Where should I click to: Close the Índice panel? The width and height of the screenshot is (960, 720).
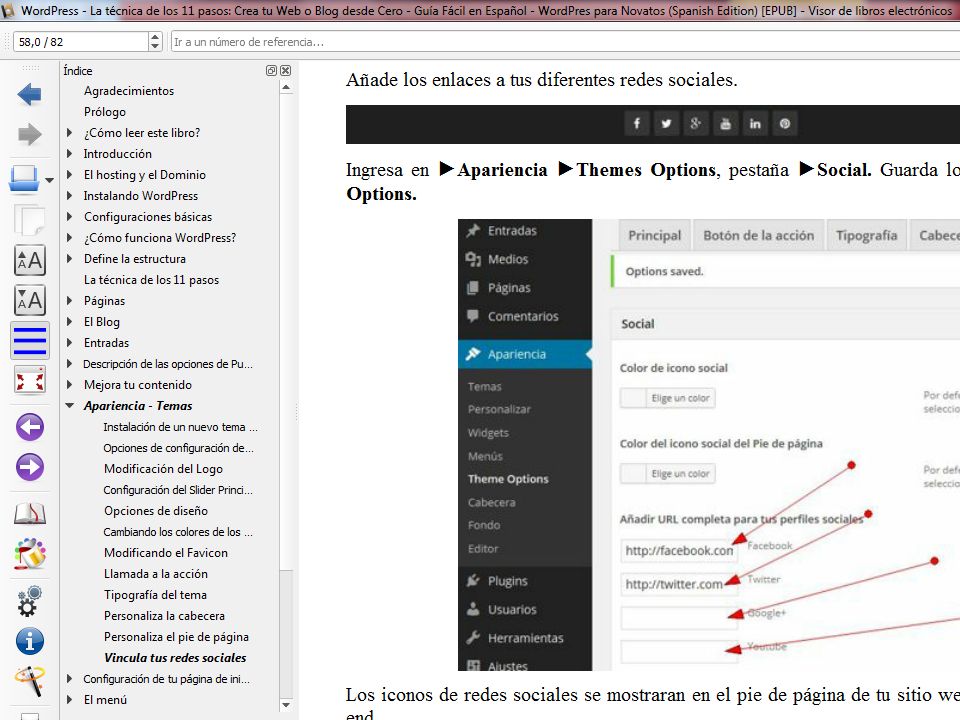pos(285,70)
